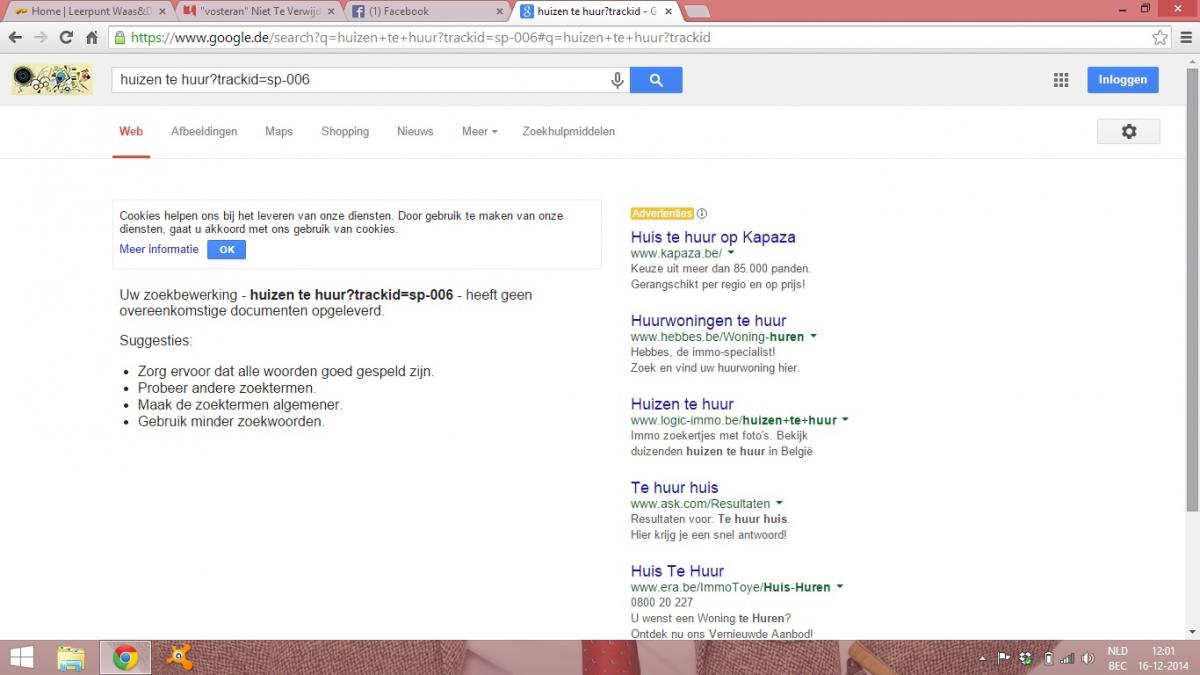Open the Chrome hamburger menu
Image resolution: width=1200 pixels, height=675 pixels.
click(1185, 38)
